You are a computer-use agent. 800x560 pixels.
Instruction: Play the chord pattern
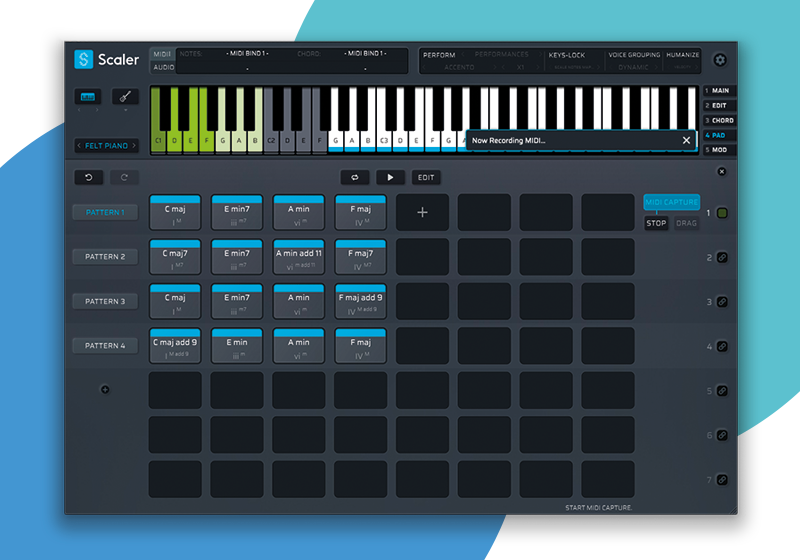coord(390,177)
